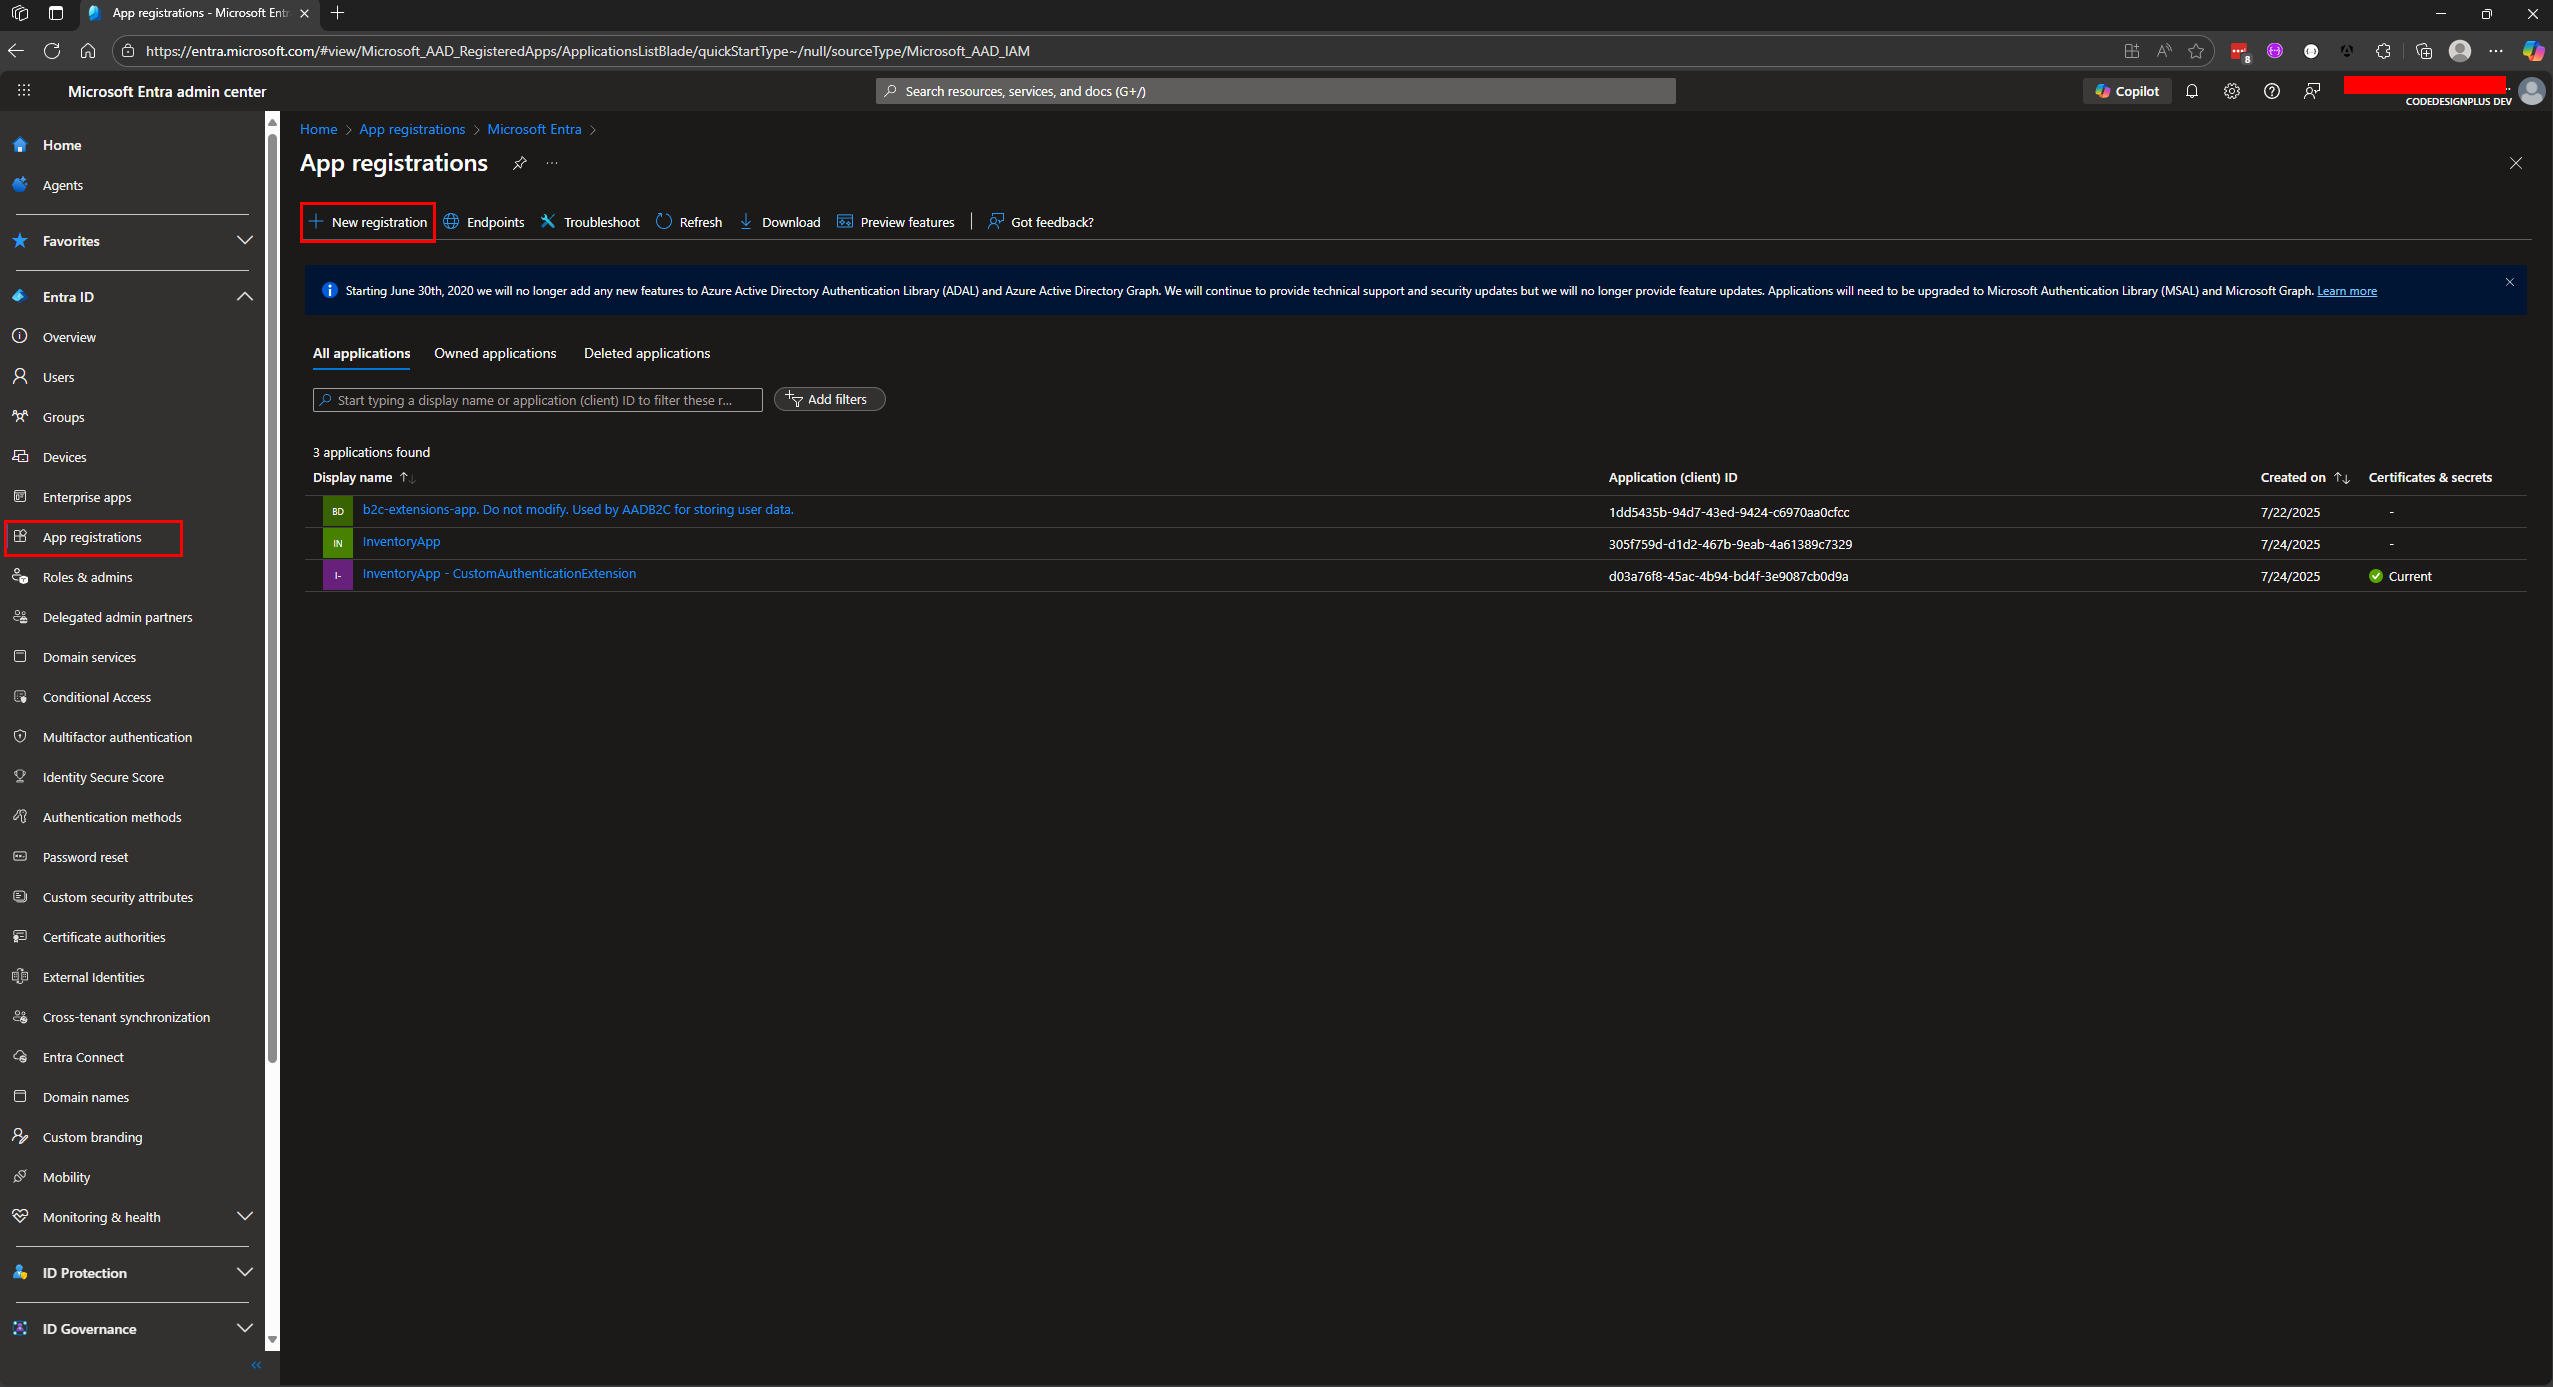Open the browser extensions puzzle icon

pyautogui.click(x=2384, y=51)
